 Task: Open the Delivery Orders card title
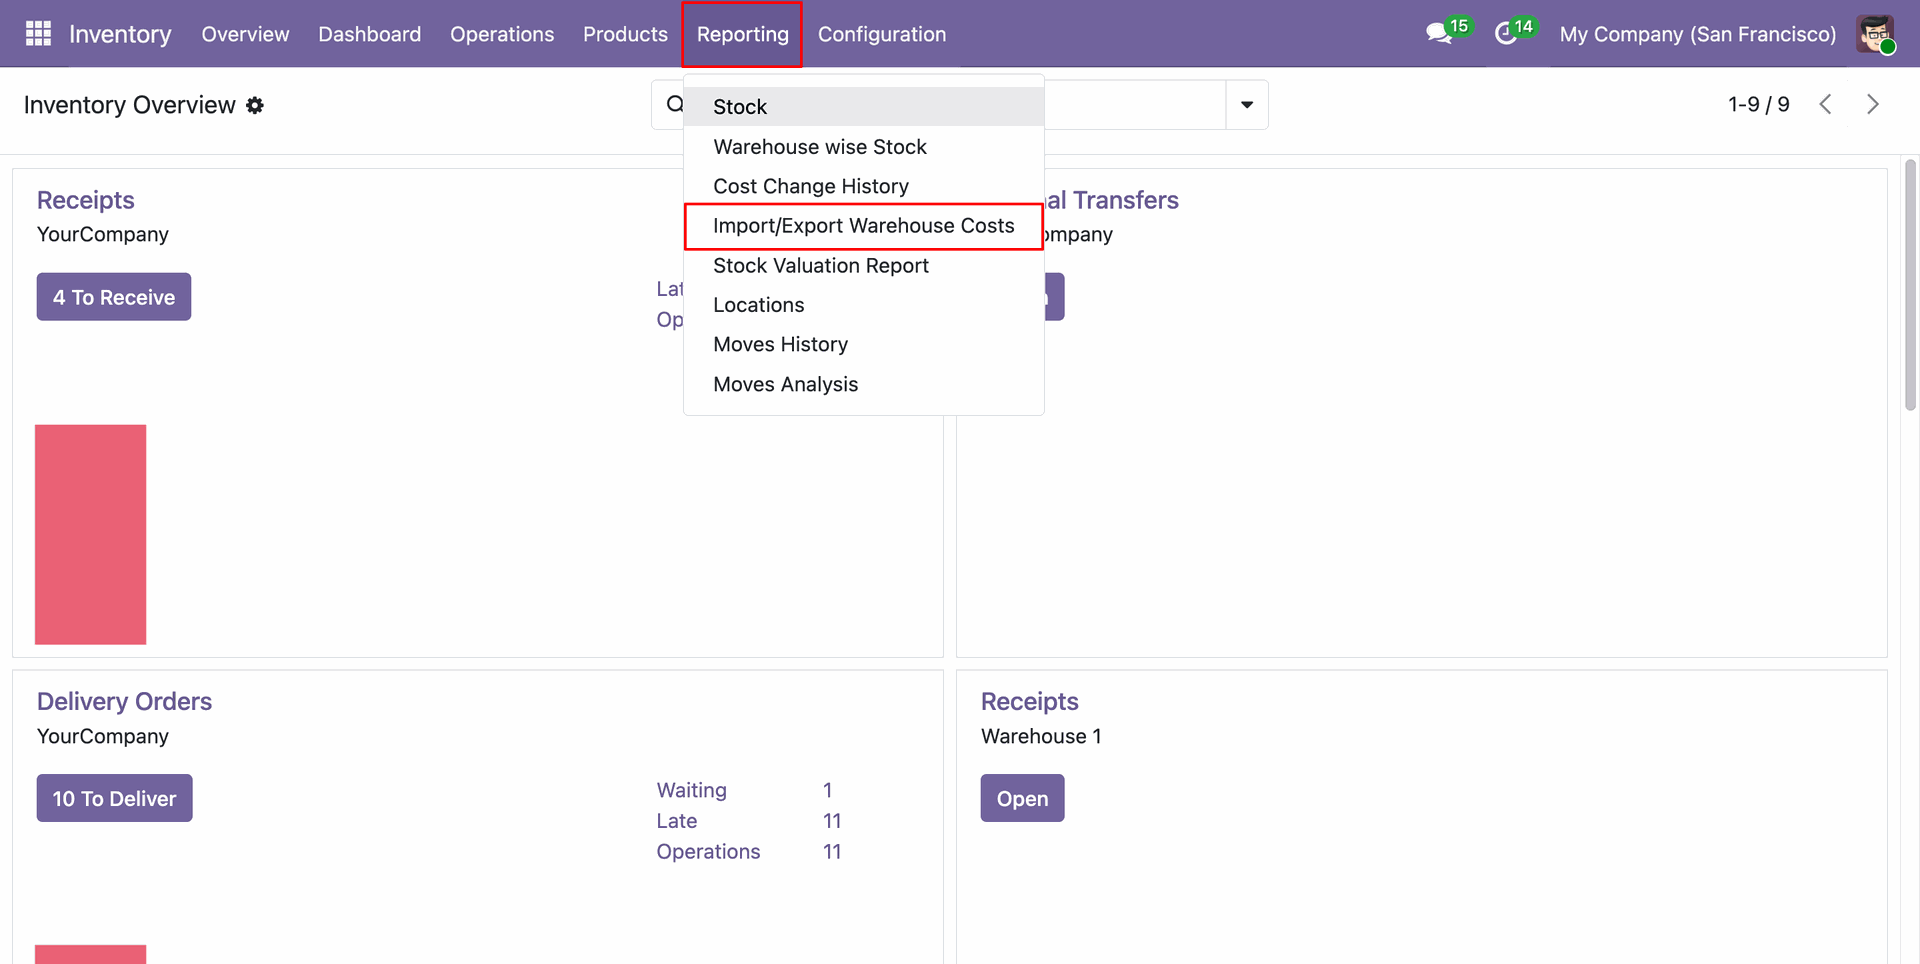coord(124,701)
